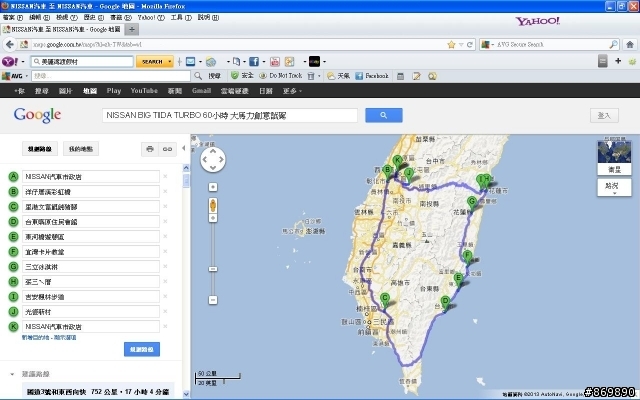640x400 pixels.
Task: Open the Firefox 工具 (Tools) menu
Action: [x=181, y=17]
